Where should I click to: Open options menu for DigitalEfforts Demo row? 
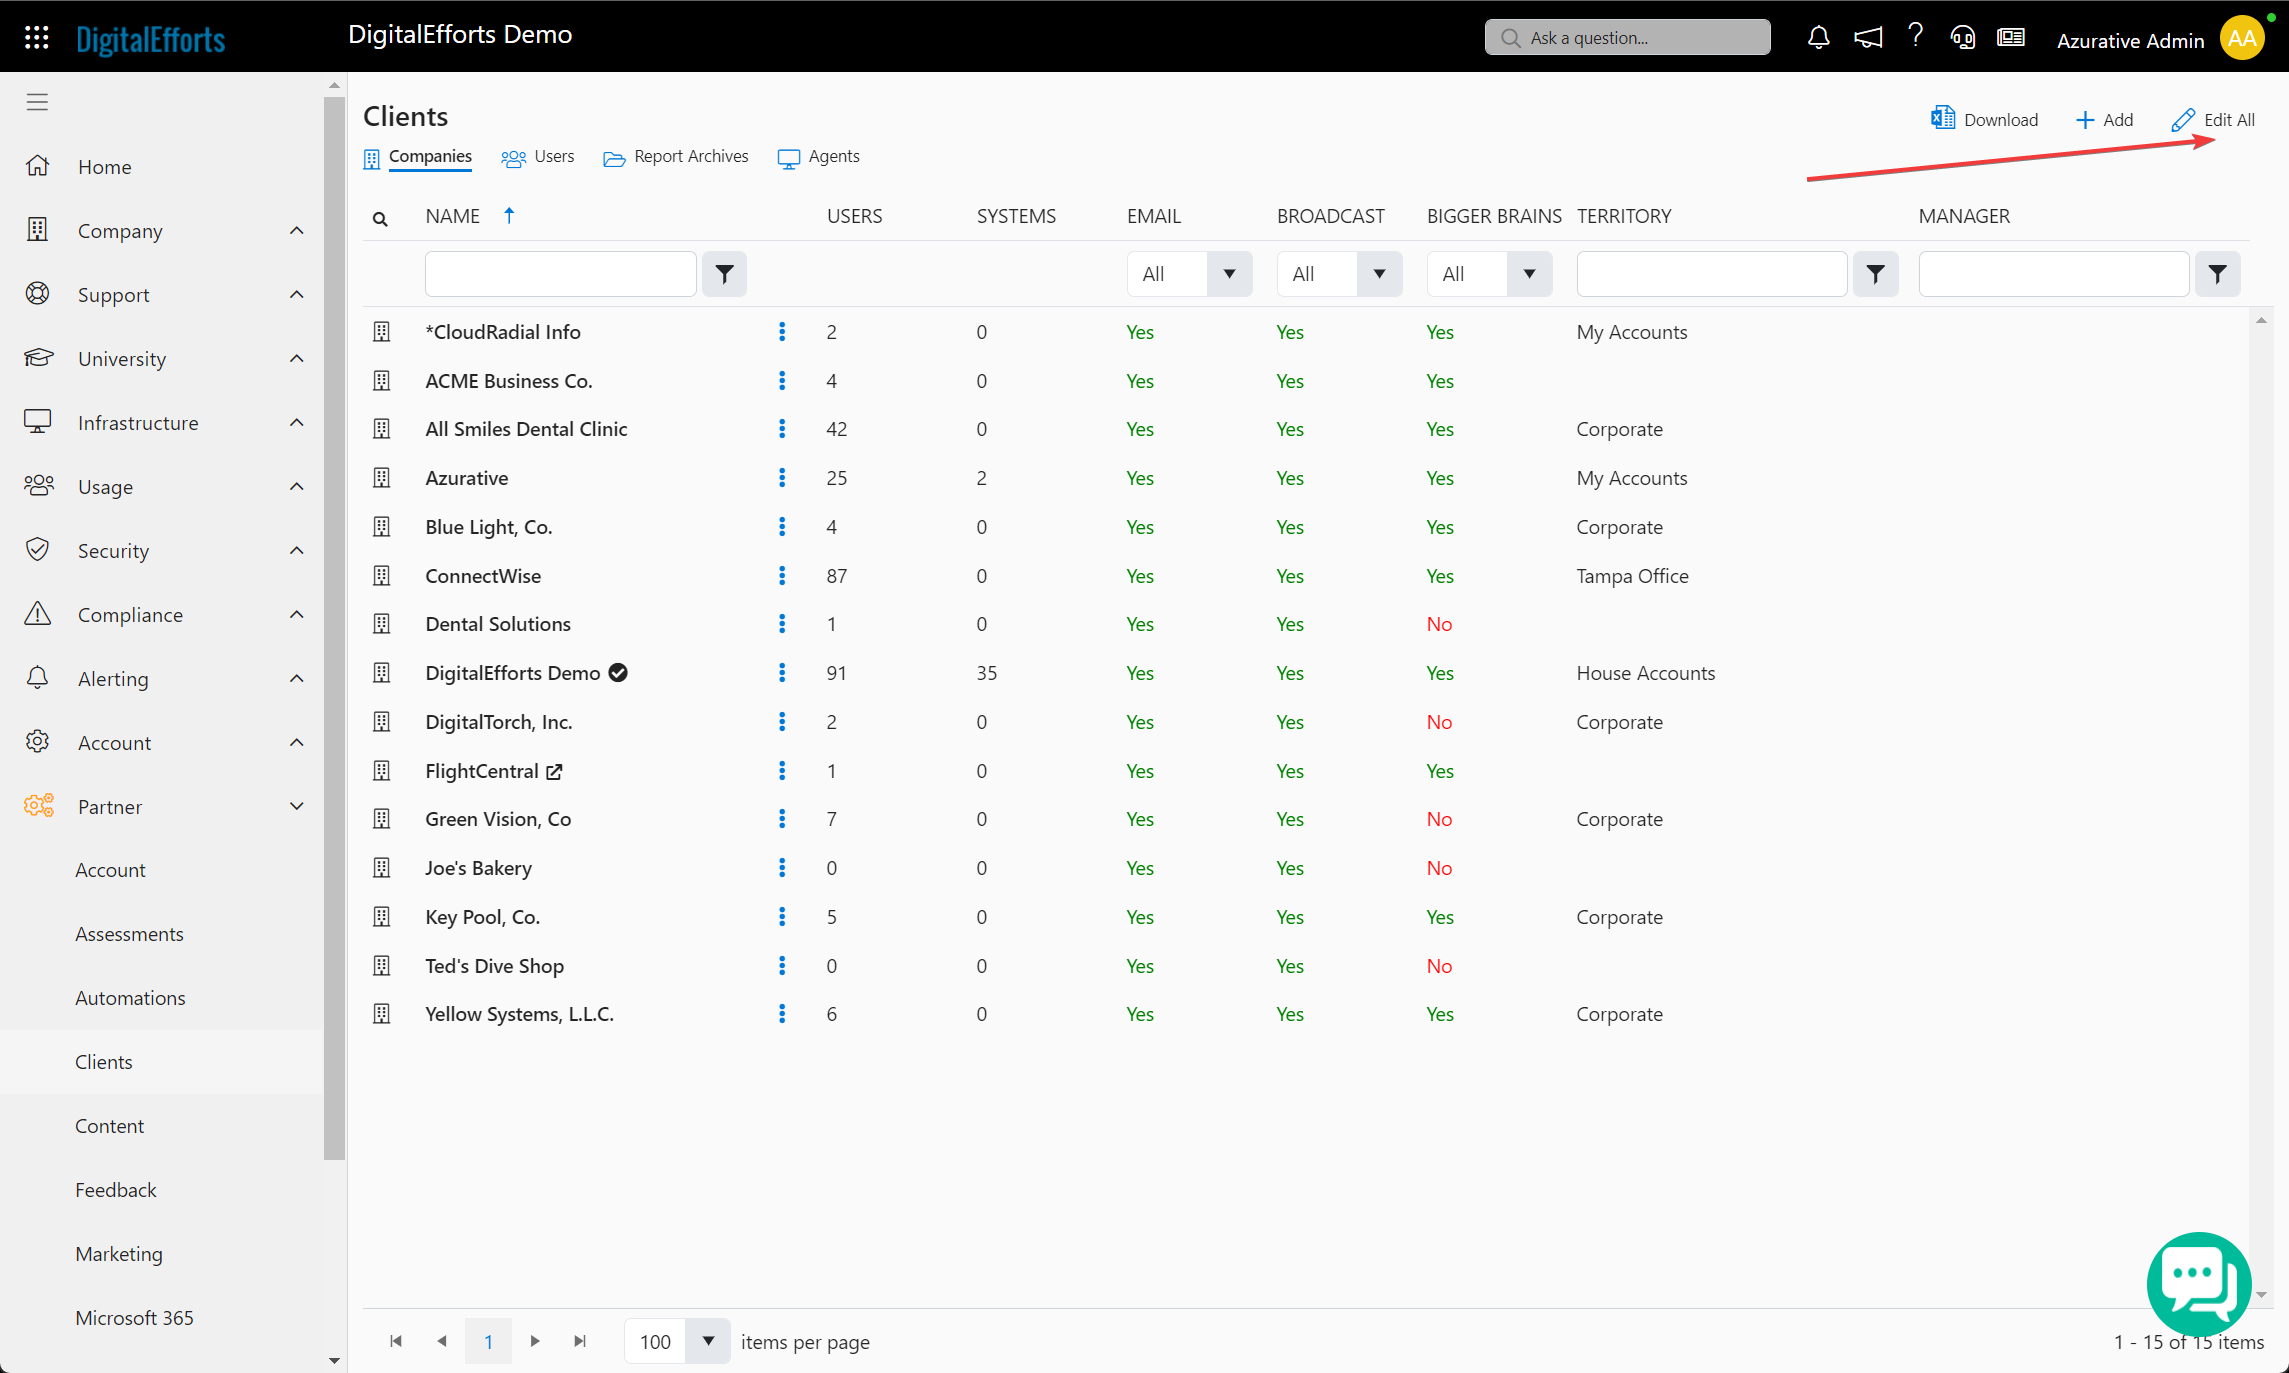click(x=782, y=673)
